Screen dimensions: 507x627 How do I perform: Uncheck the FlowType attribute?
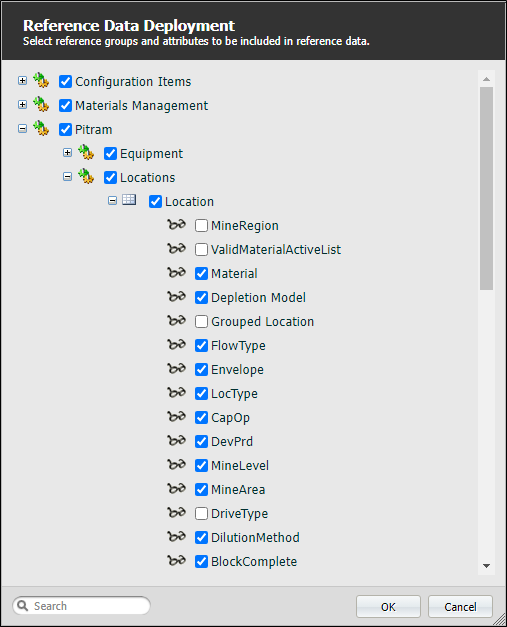tap(201, 345)
